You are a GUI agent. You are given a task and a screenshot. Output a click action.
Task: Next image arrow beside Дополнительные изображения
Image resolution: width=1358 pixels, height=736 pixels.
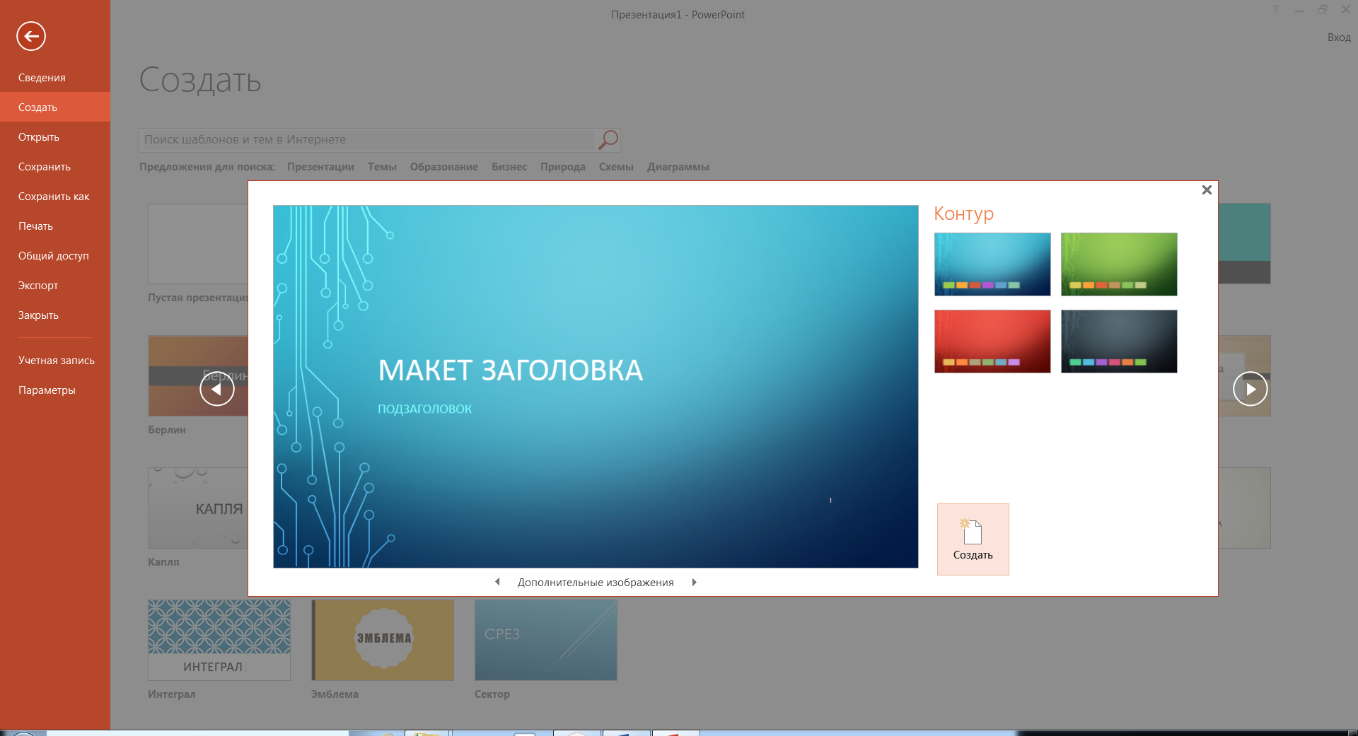tap(694, 582)
